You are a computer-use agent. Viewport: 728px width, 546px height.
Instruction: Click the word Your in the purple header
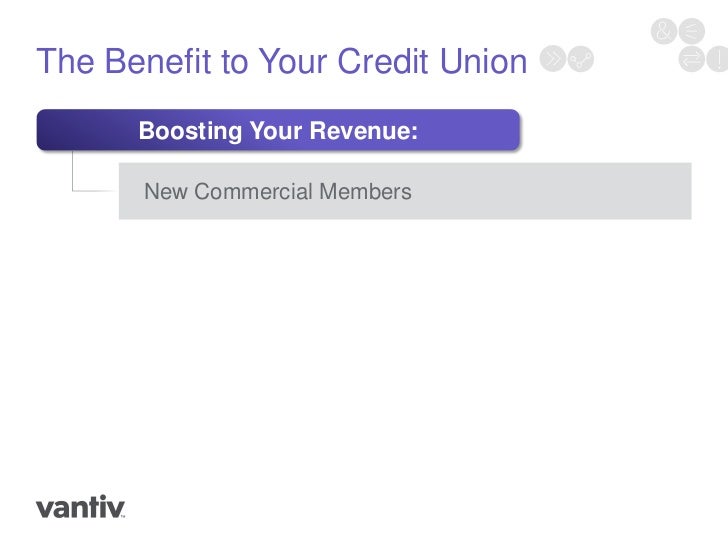coord(276,130)
